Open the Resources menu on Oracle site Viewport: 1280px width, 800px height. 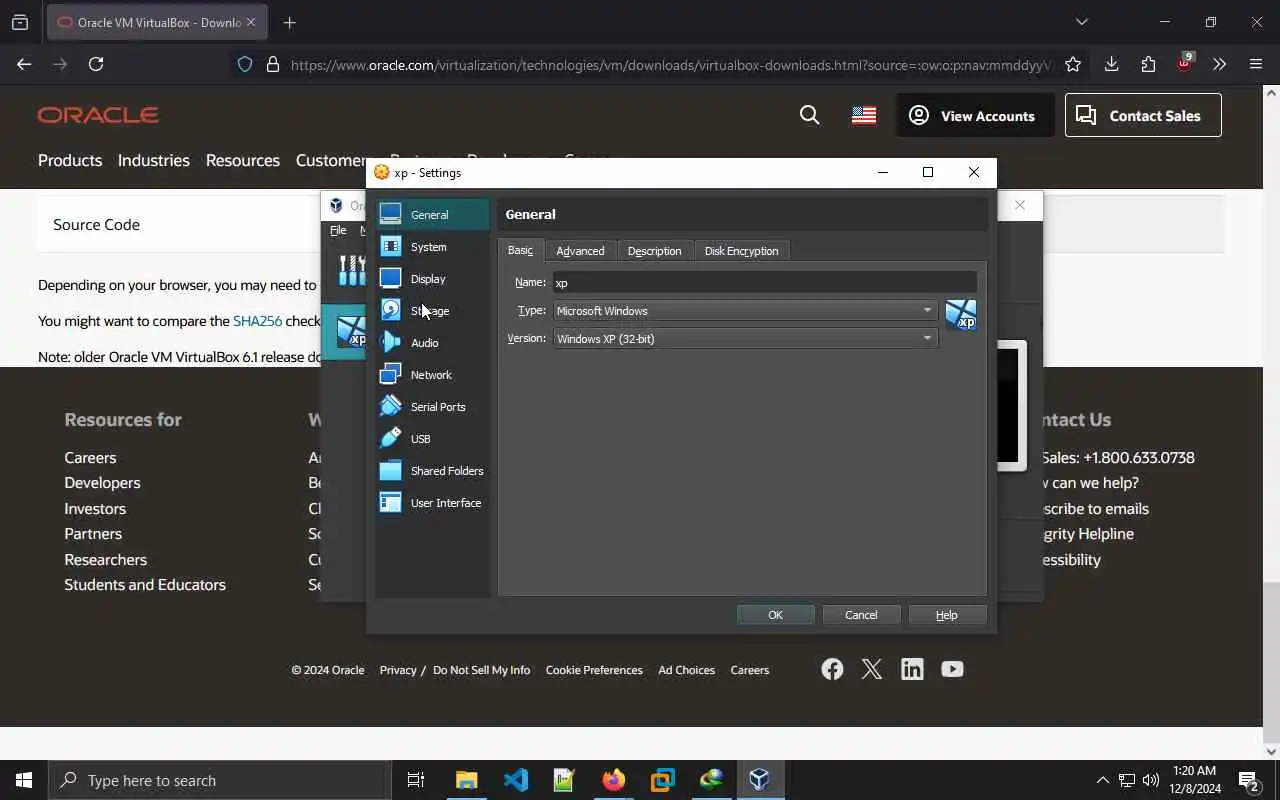[x=243, y=160]
